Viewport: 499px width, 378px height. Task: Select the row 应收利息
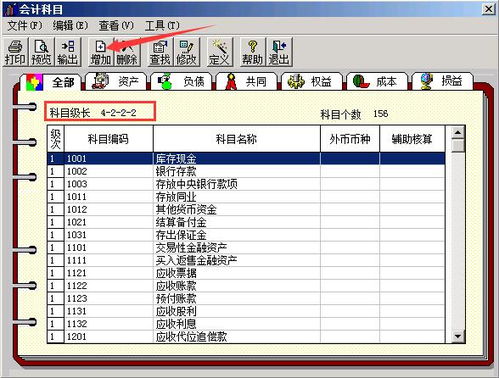pyautogui.click(x=246, y=324)
